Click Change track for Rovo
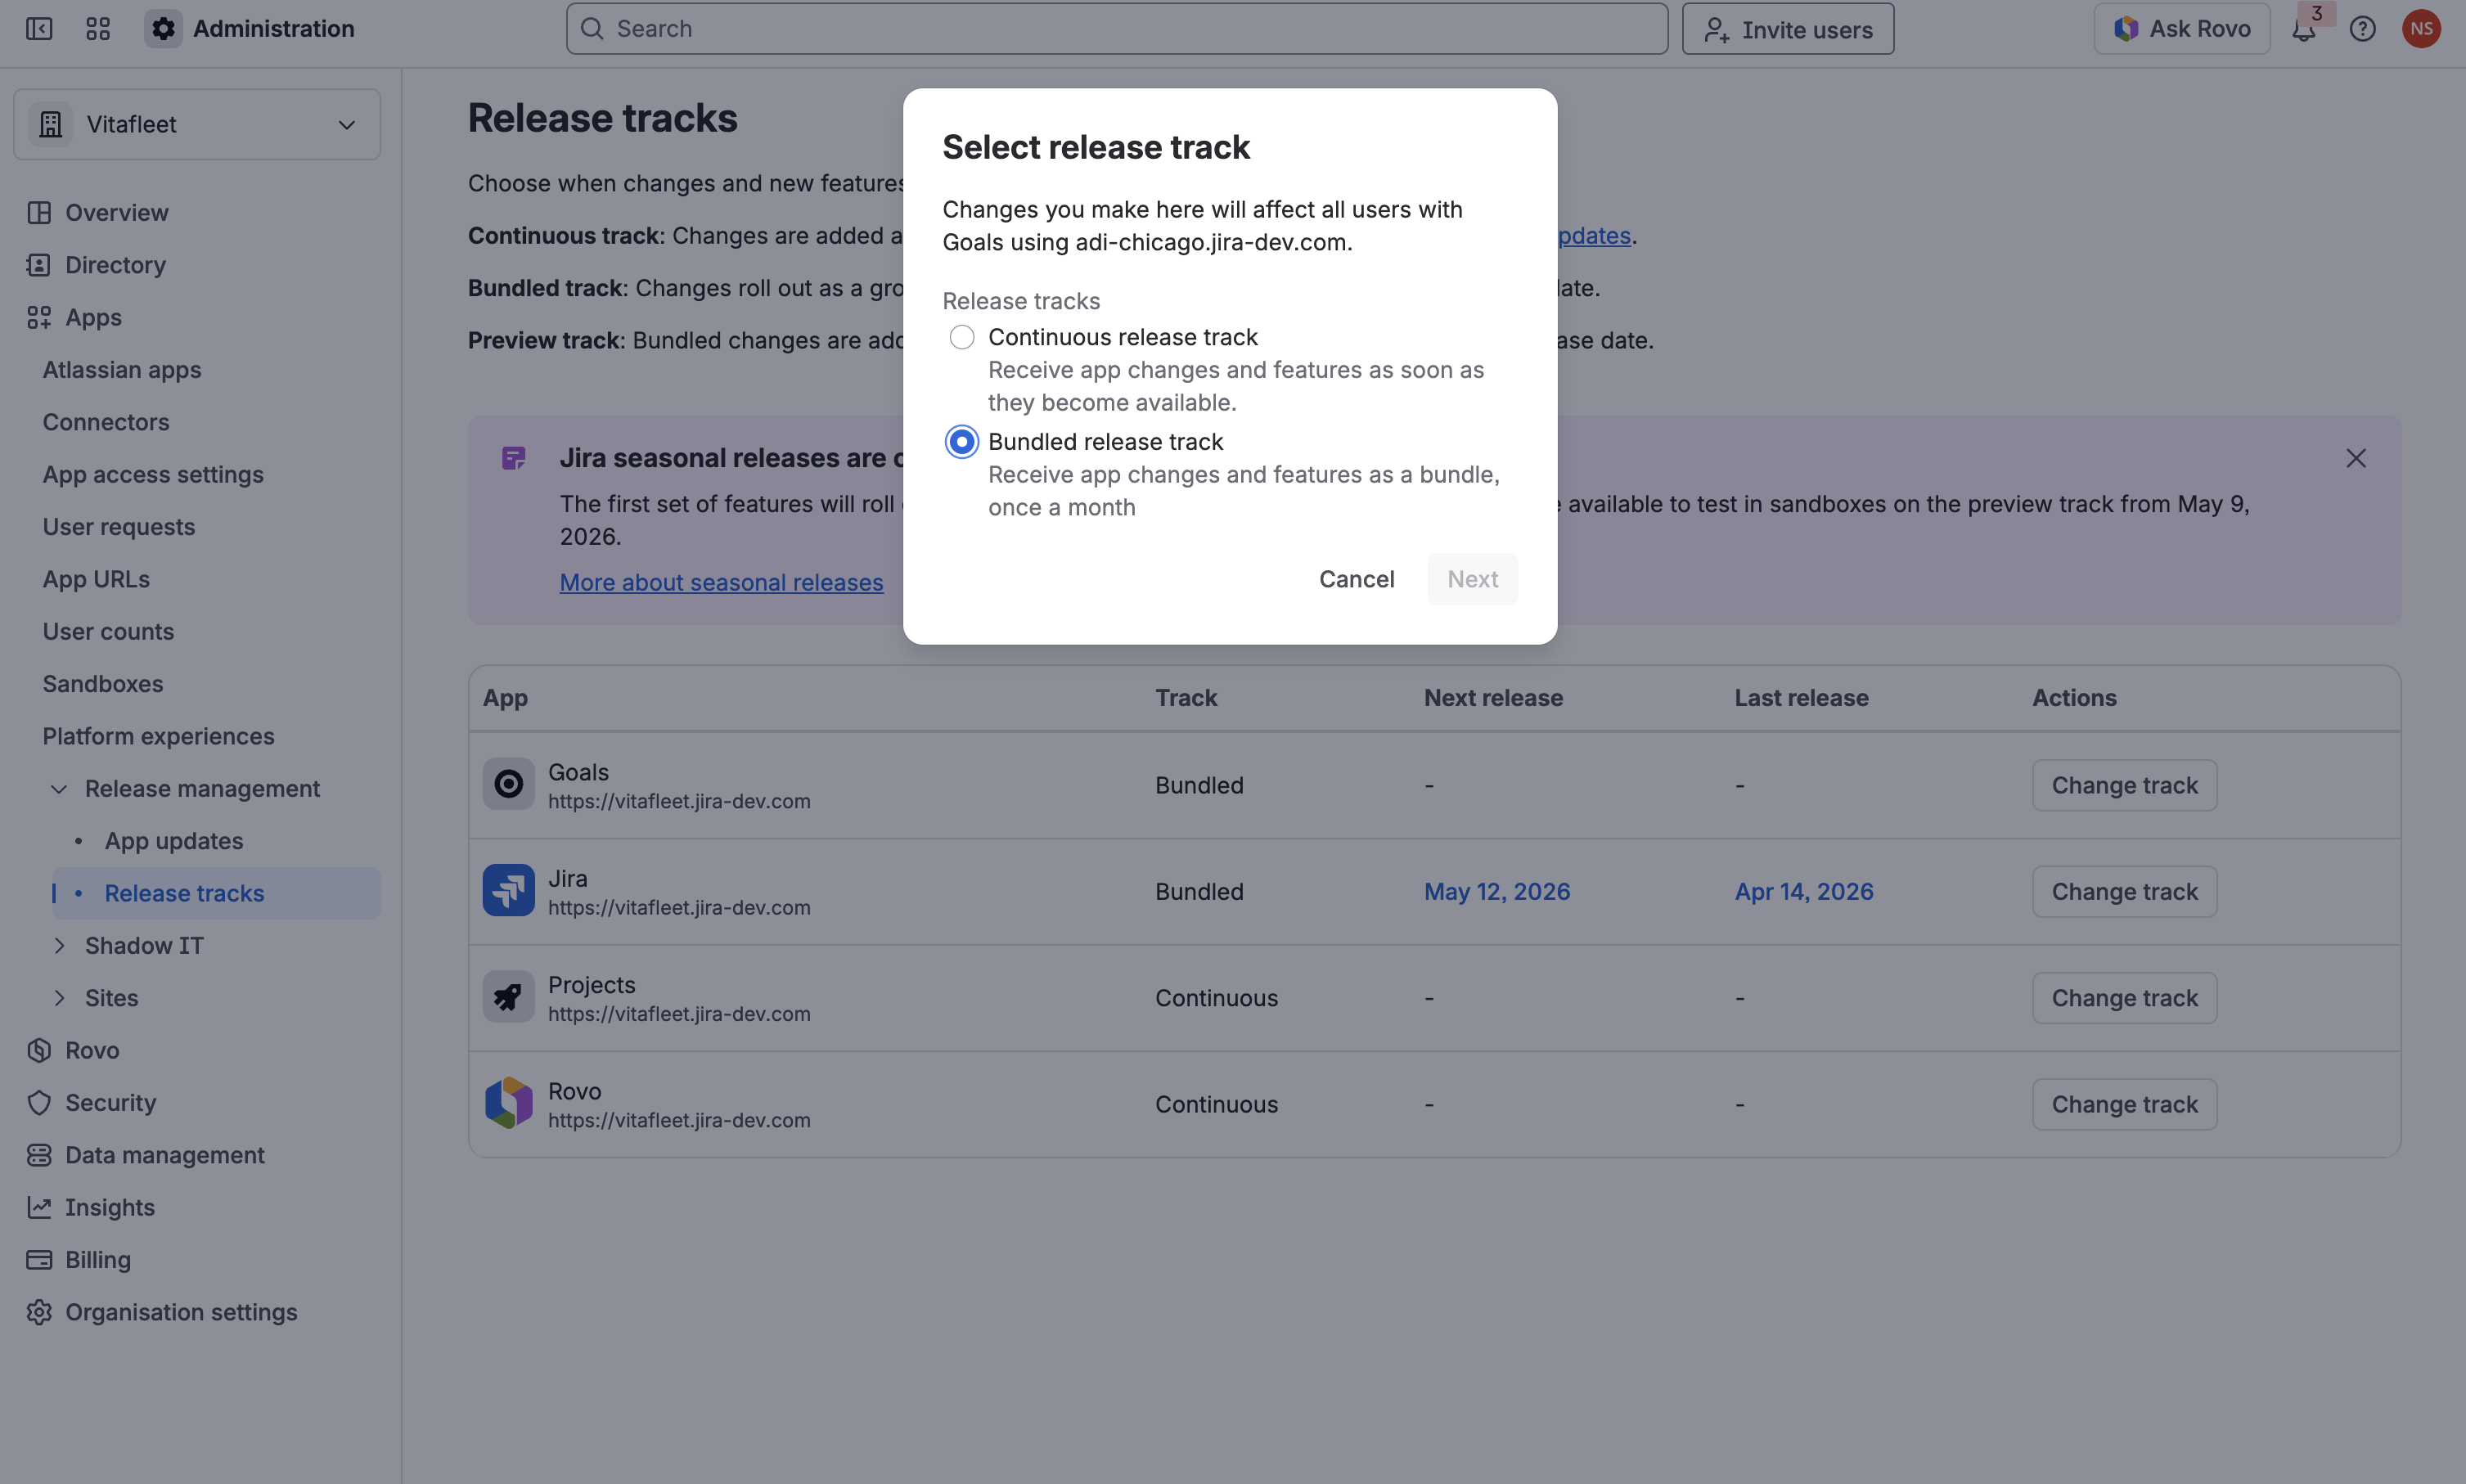Viewport: 2466px width, 1484px height. coord(2124,1104)
